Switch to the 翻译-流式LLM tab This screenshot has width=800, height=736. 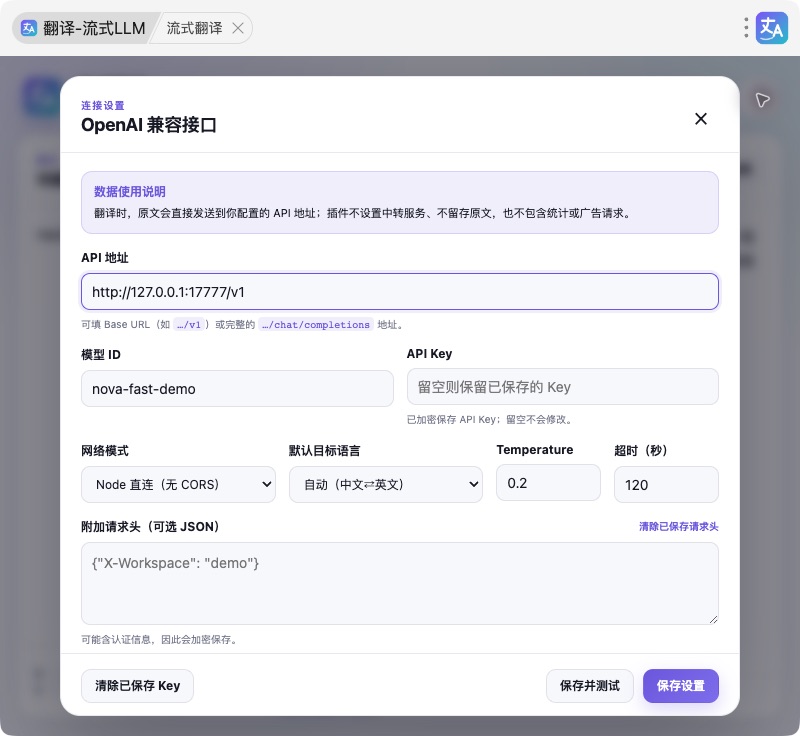coord(83,28)
